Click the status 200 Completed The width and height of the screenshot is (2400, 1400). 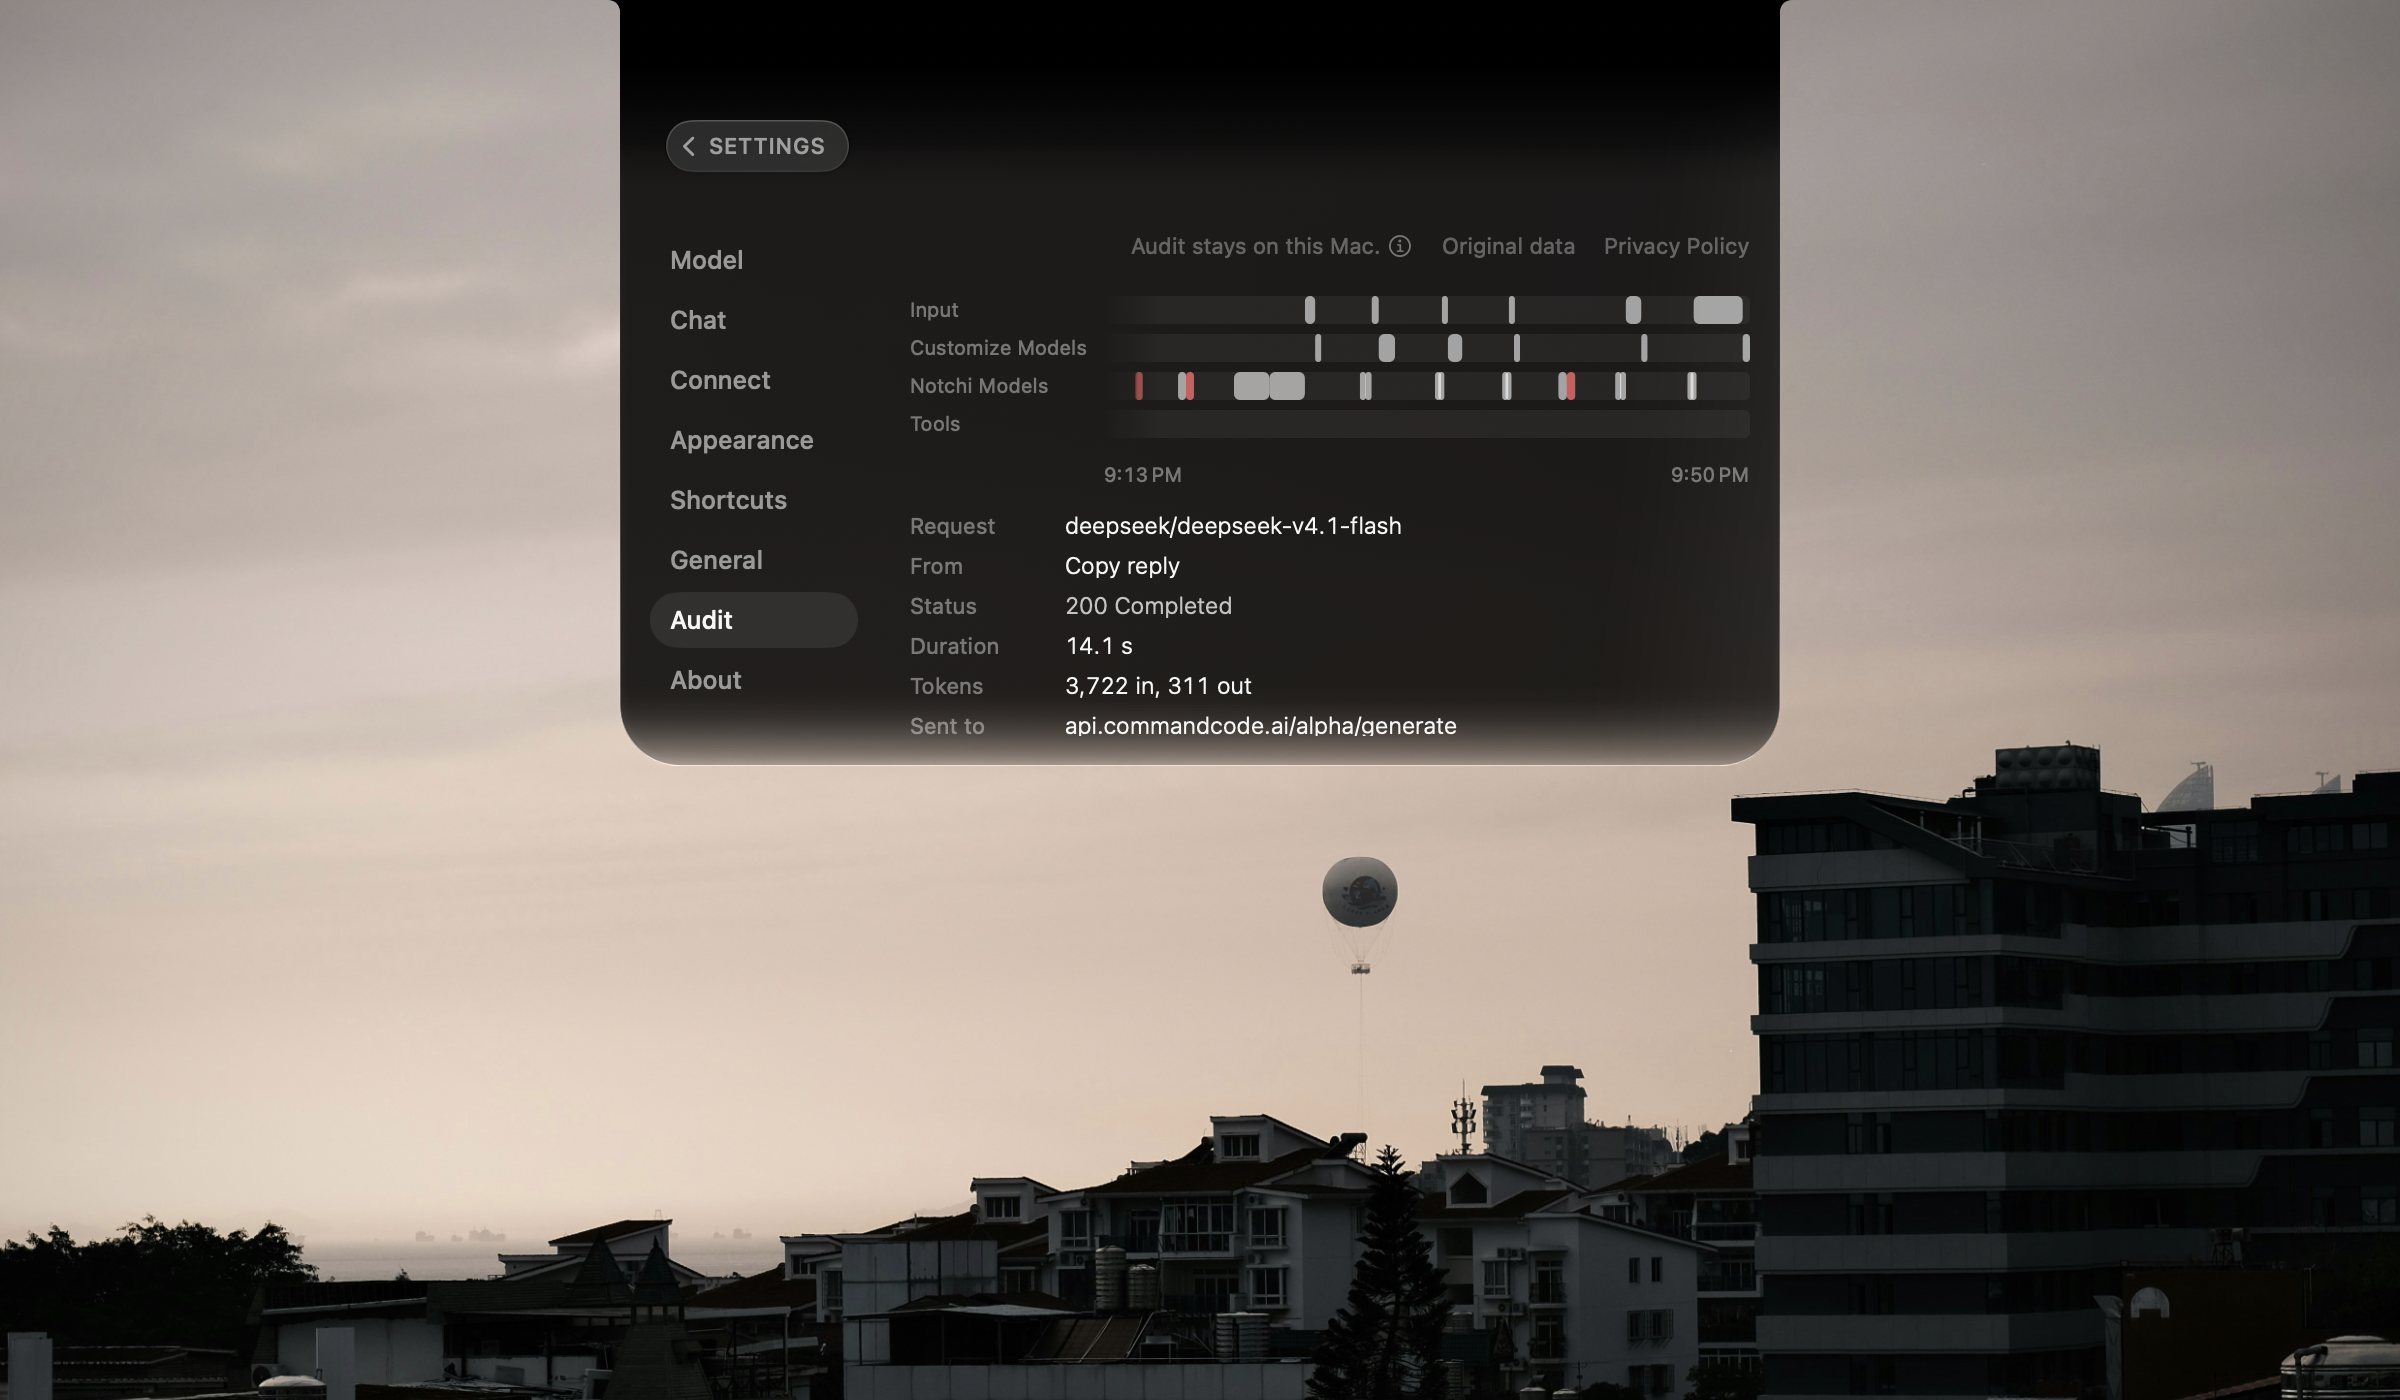pyautogui.click(x=1148, y=606)
